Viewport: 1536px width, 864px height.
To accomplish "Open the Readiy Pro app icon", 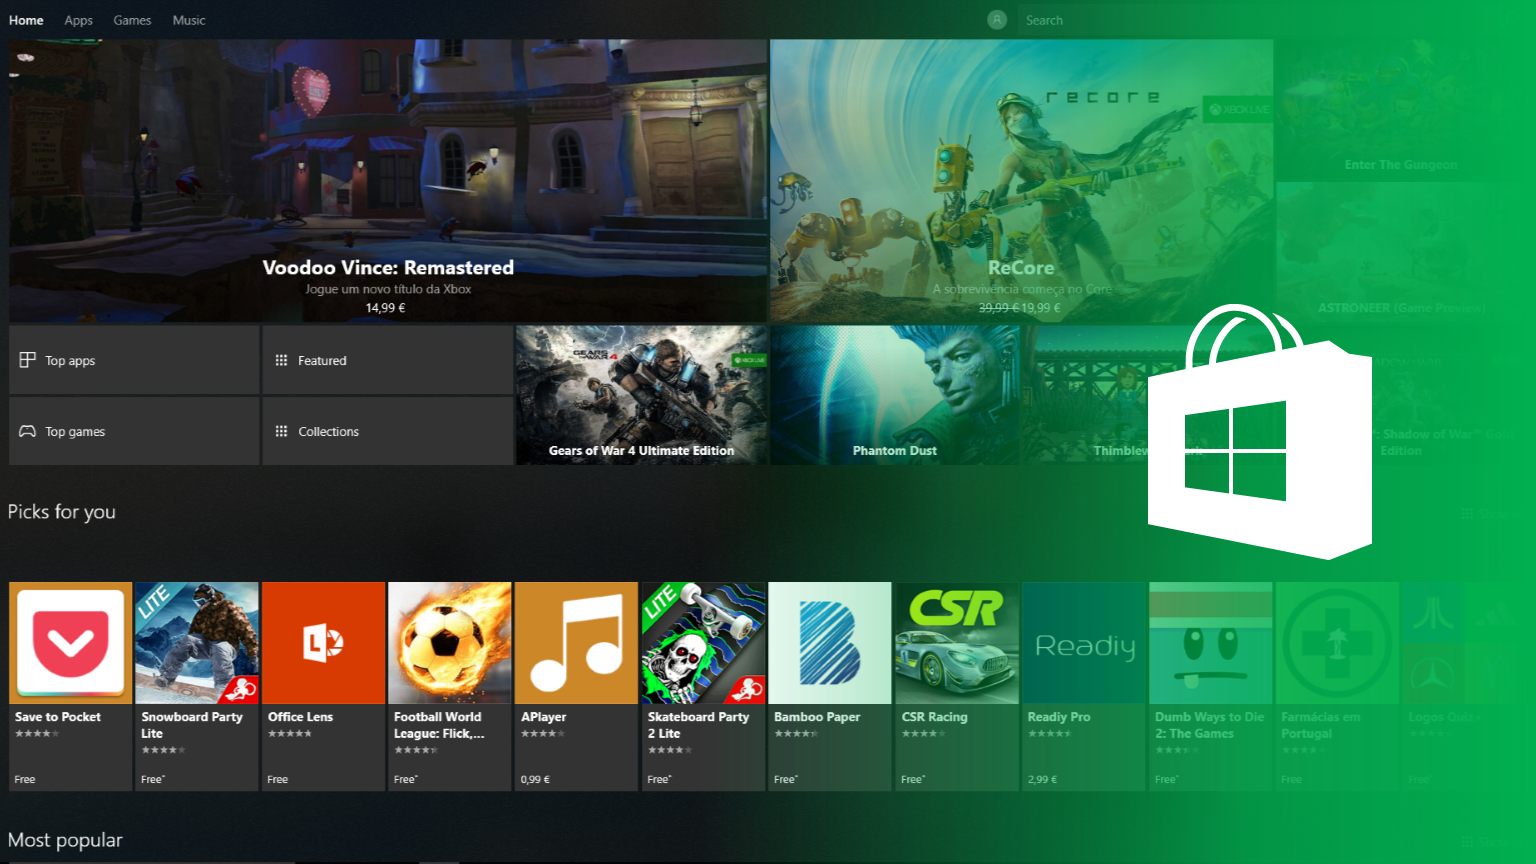I will [1083, 643].
